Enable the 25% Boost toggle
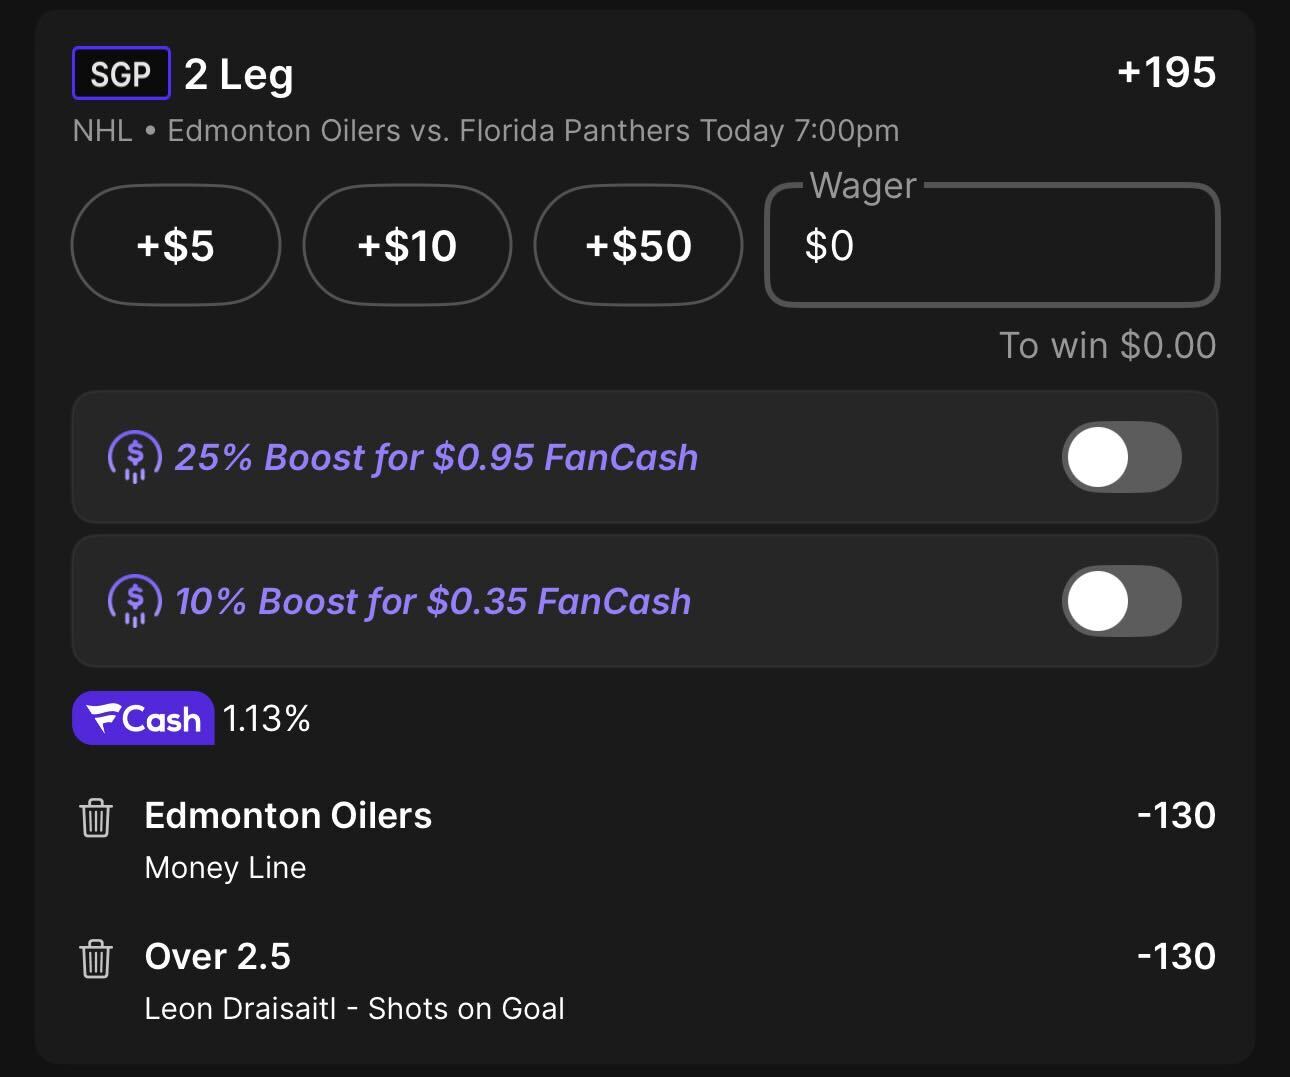Screen dimensions: 1290x1077 coord(1121,457)
